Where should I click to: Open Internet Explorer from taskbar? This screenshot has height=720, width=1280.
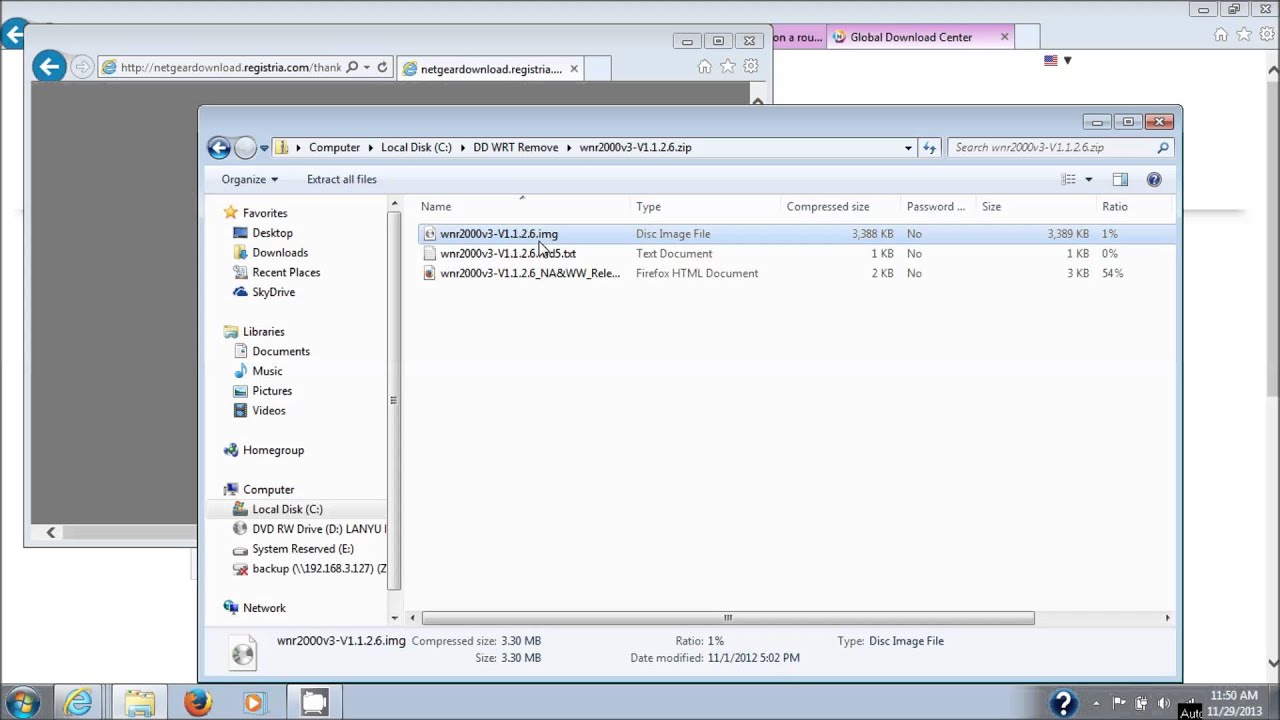click(x=79, y=702)
